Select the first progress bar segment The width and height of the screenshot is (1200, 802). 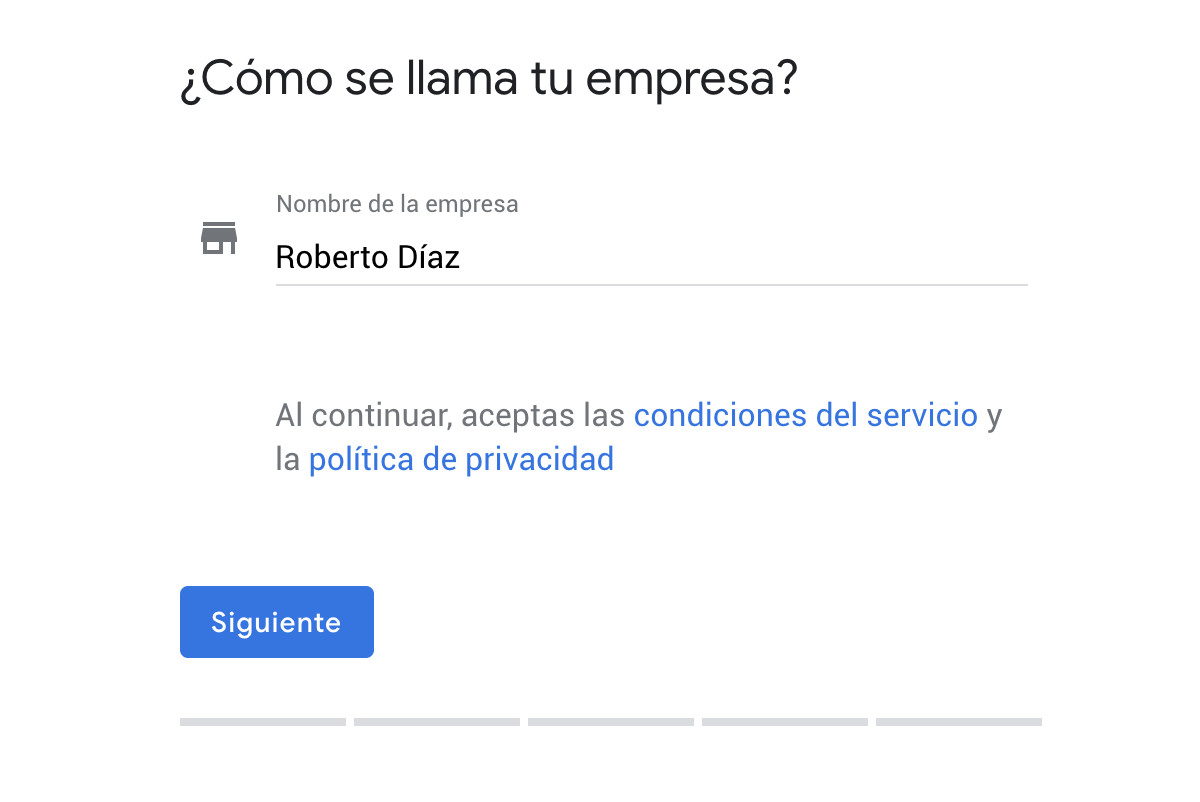(x=263, y=722)
